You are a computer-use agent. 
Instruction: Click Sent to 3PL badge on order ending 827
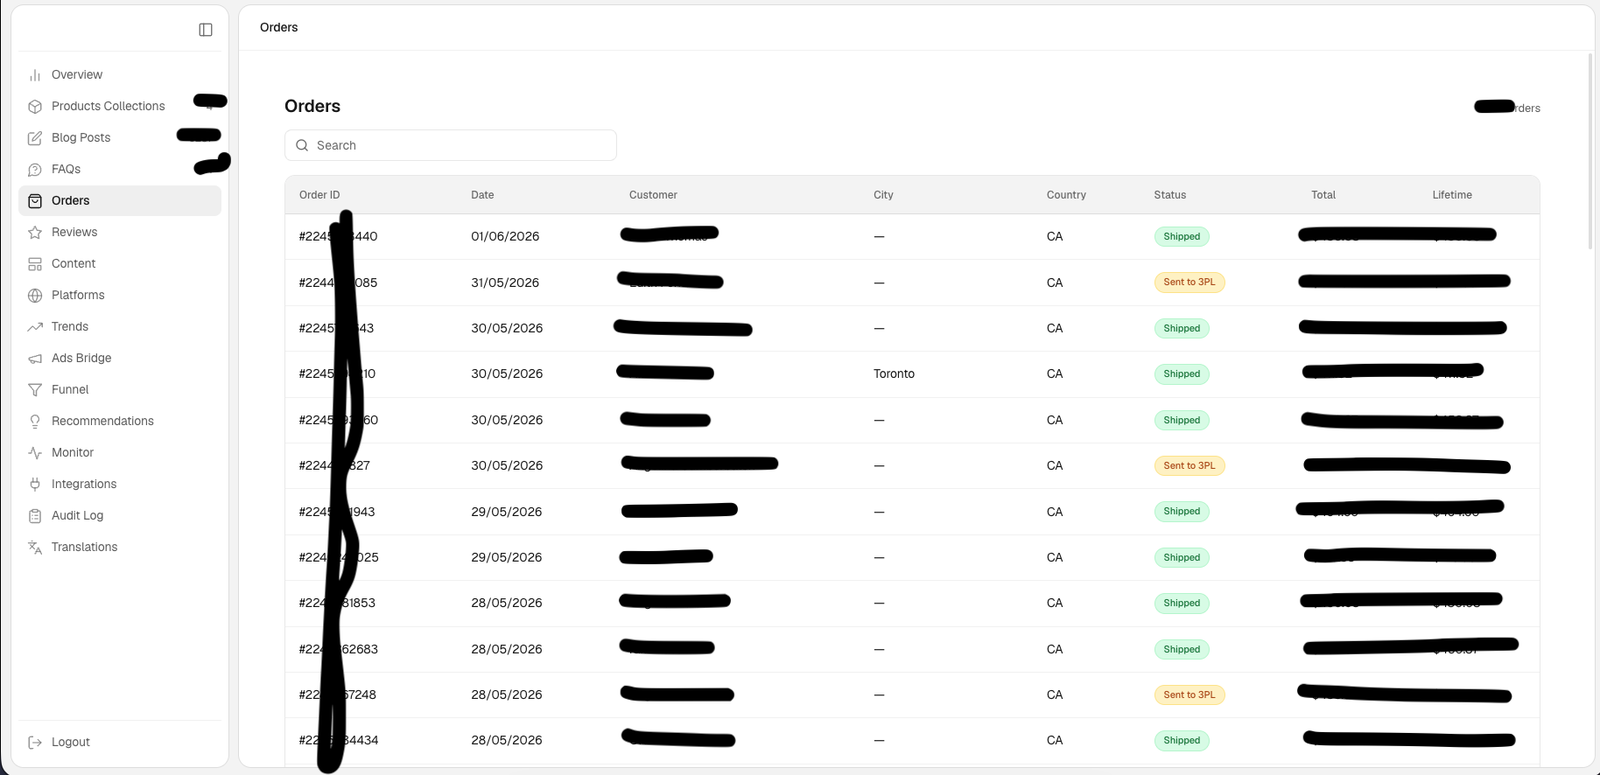1189,466
